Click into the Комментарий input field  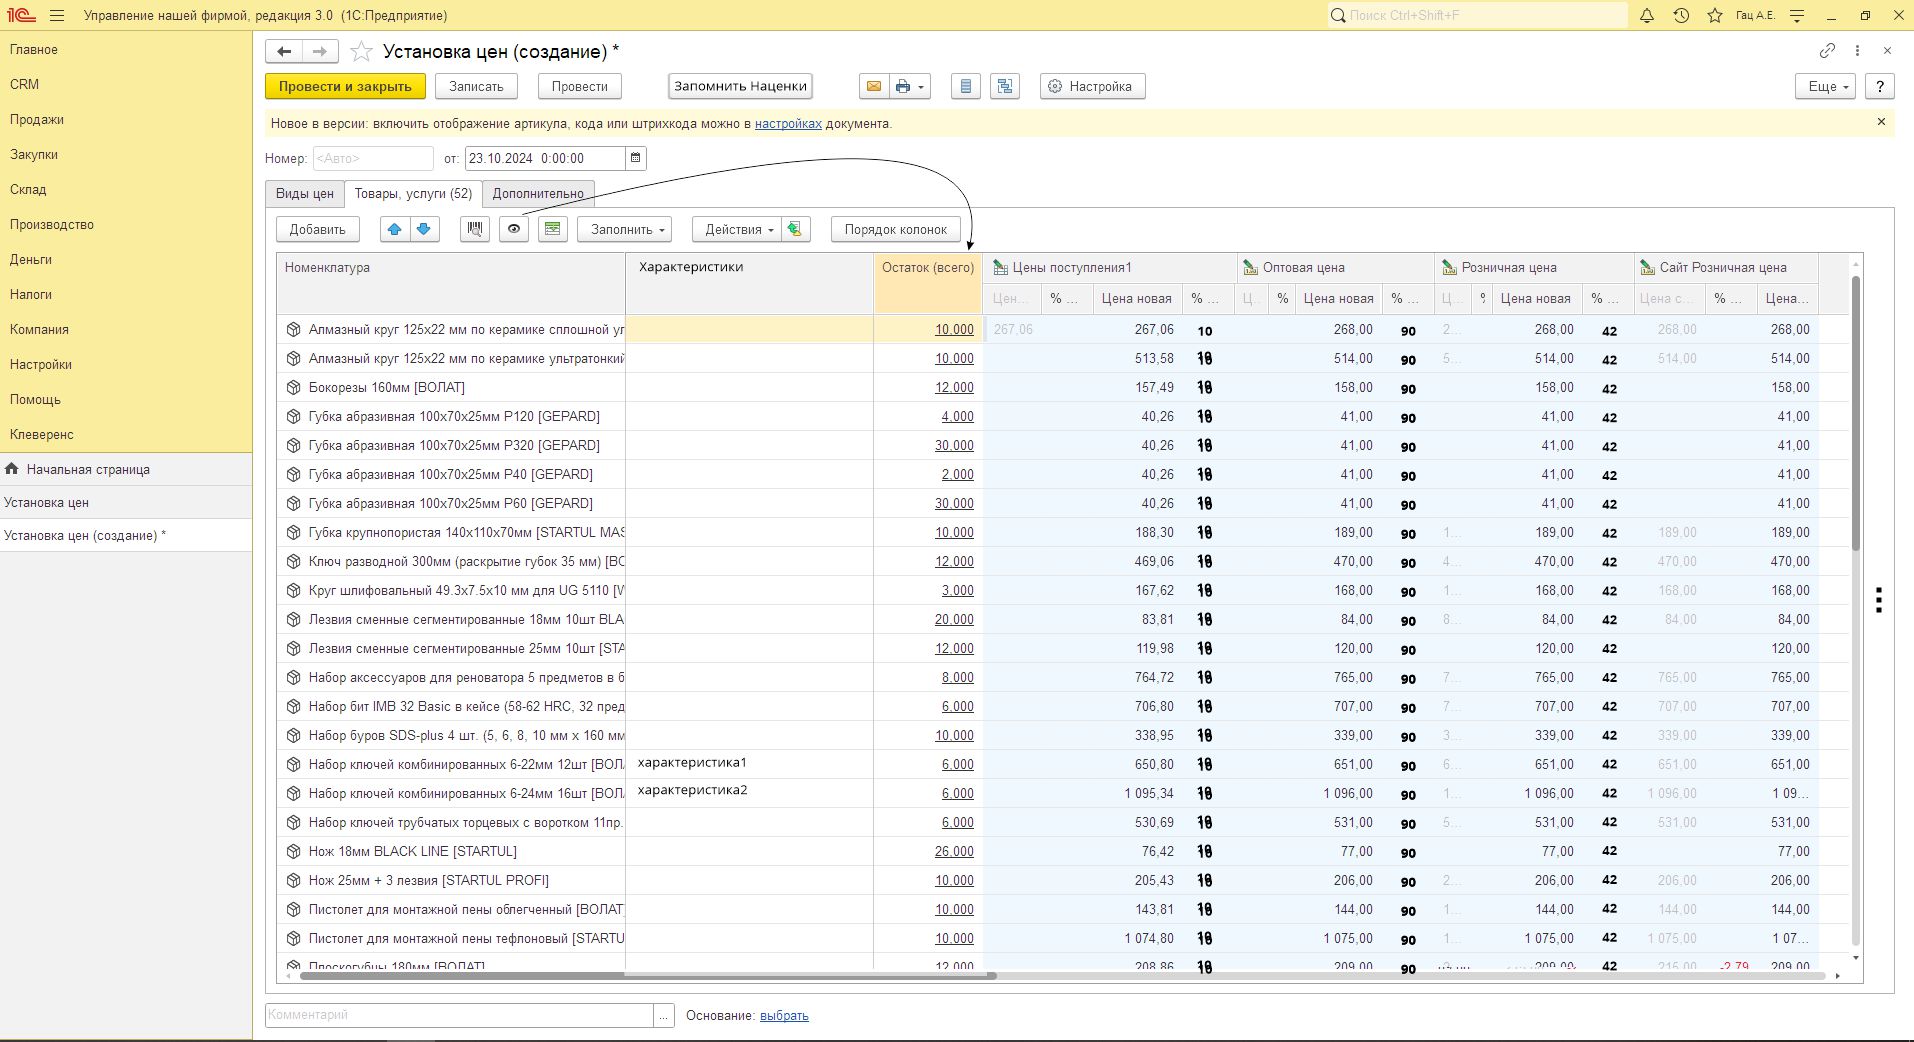click(459, 1015)
